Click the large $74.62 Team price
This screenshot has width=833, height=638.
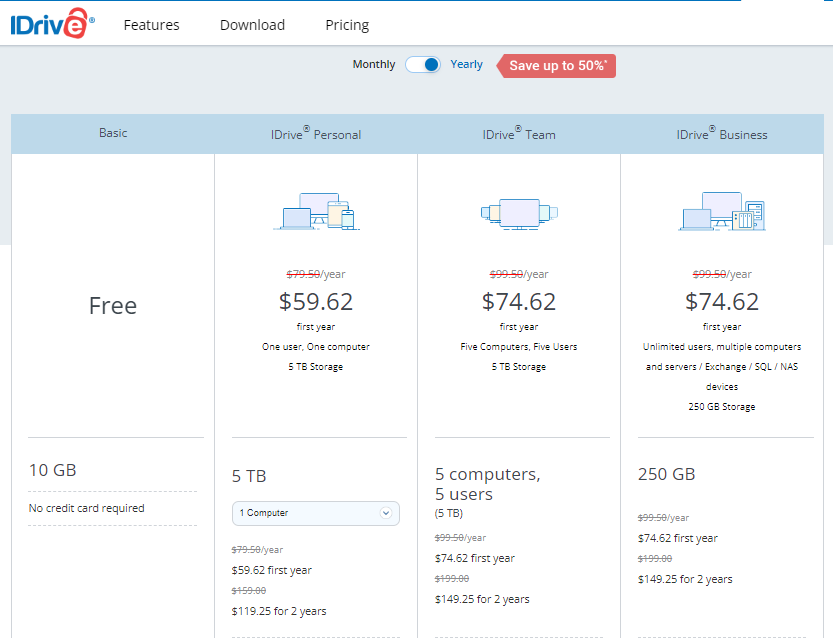click(519, 302)
